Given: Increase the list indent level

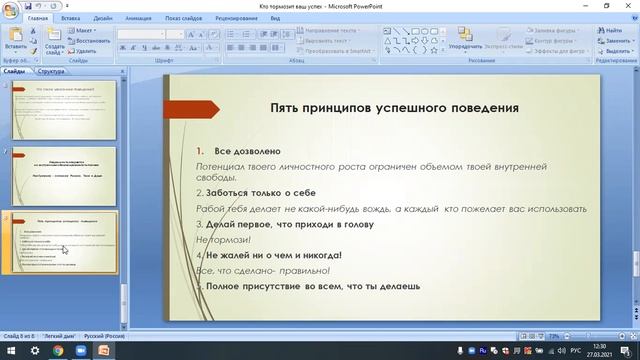Looking at the screenshot, I should pos(274,34).
